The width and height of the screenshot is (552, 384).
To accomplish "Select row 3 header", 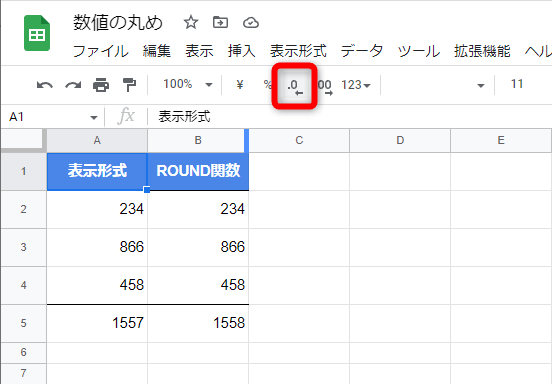I will coord(23,247).
